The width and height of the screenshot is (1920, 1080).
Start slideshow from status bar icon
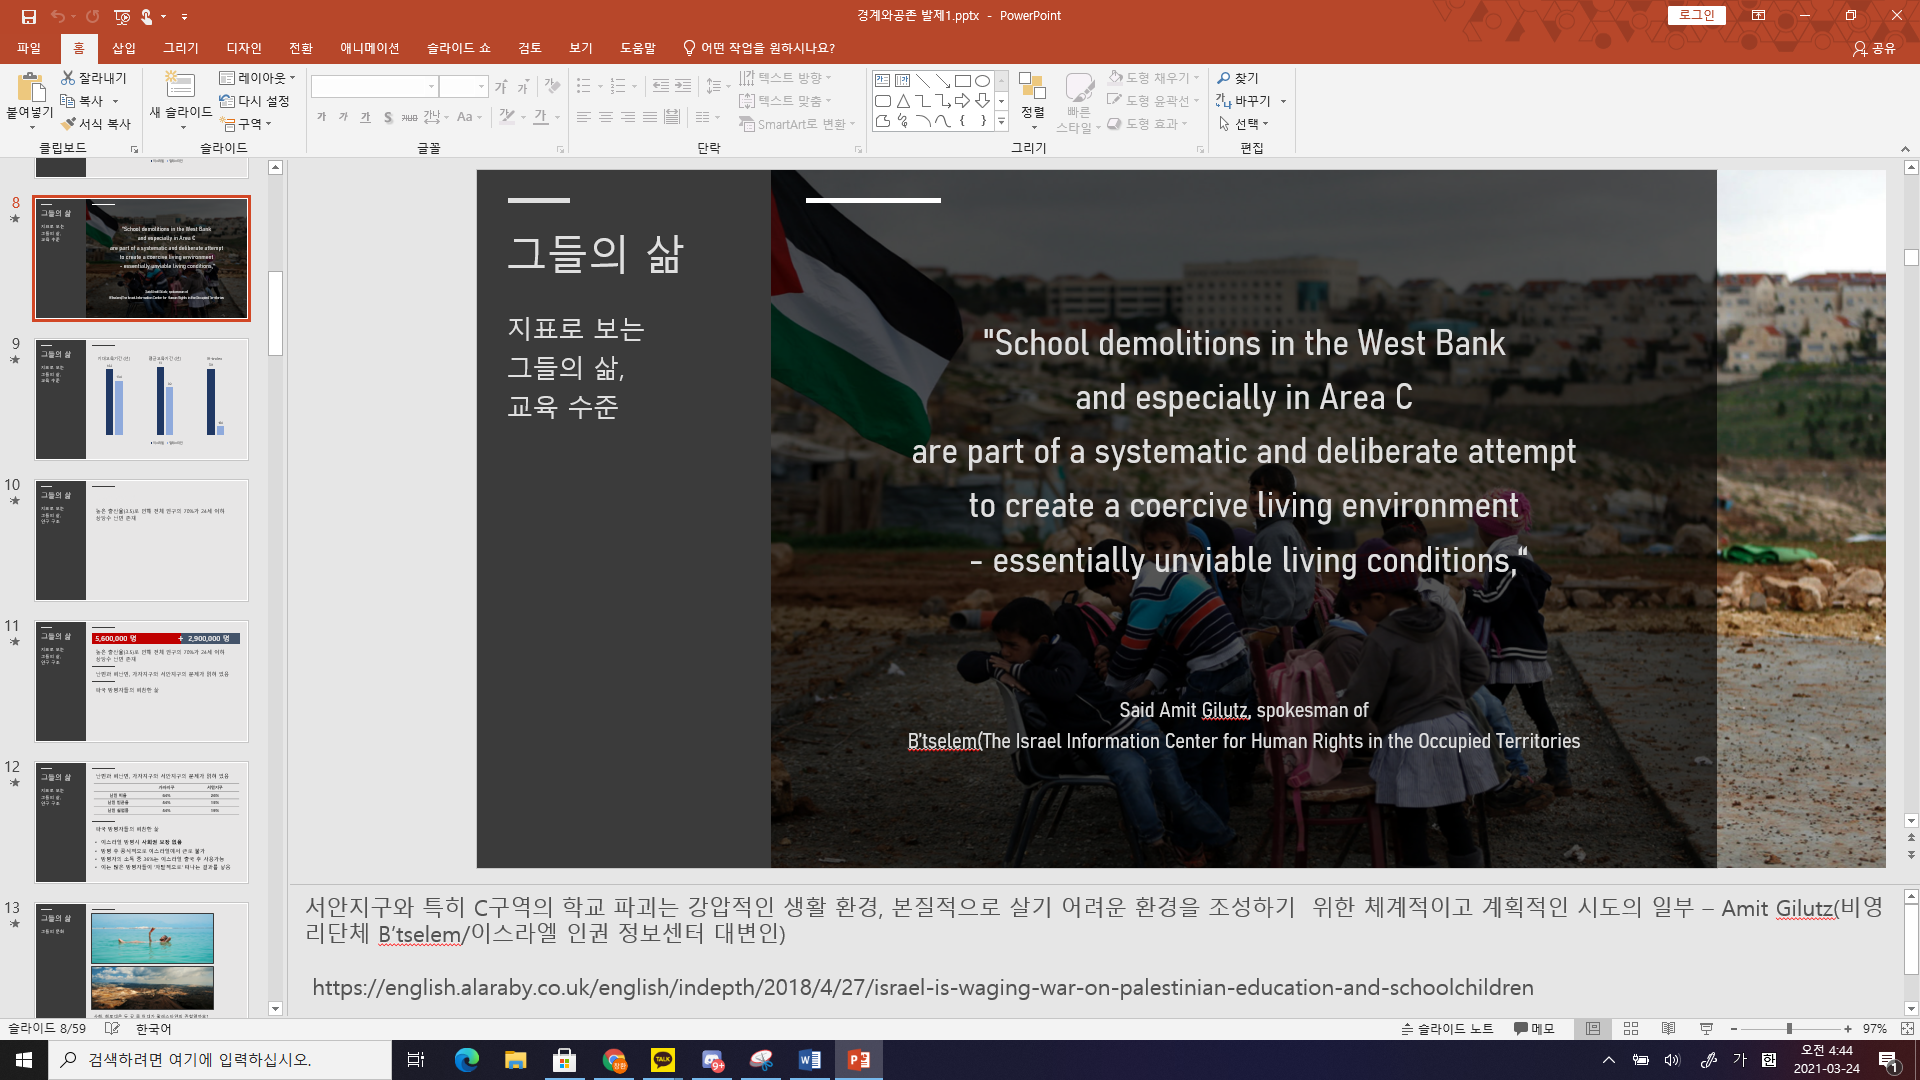1706,1029
